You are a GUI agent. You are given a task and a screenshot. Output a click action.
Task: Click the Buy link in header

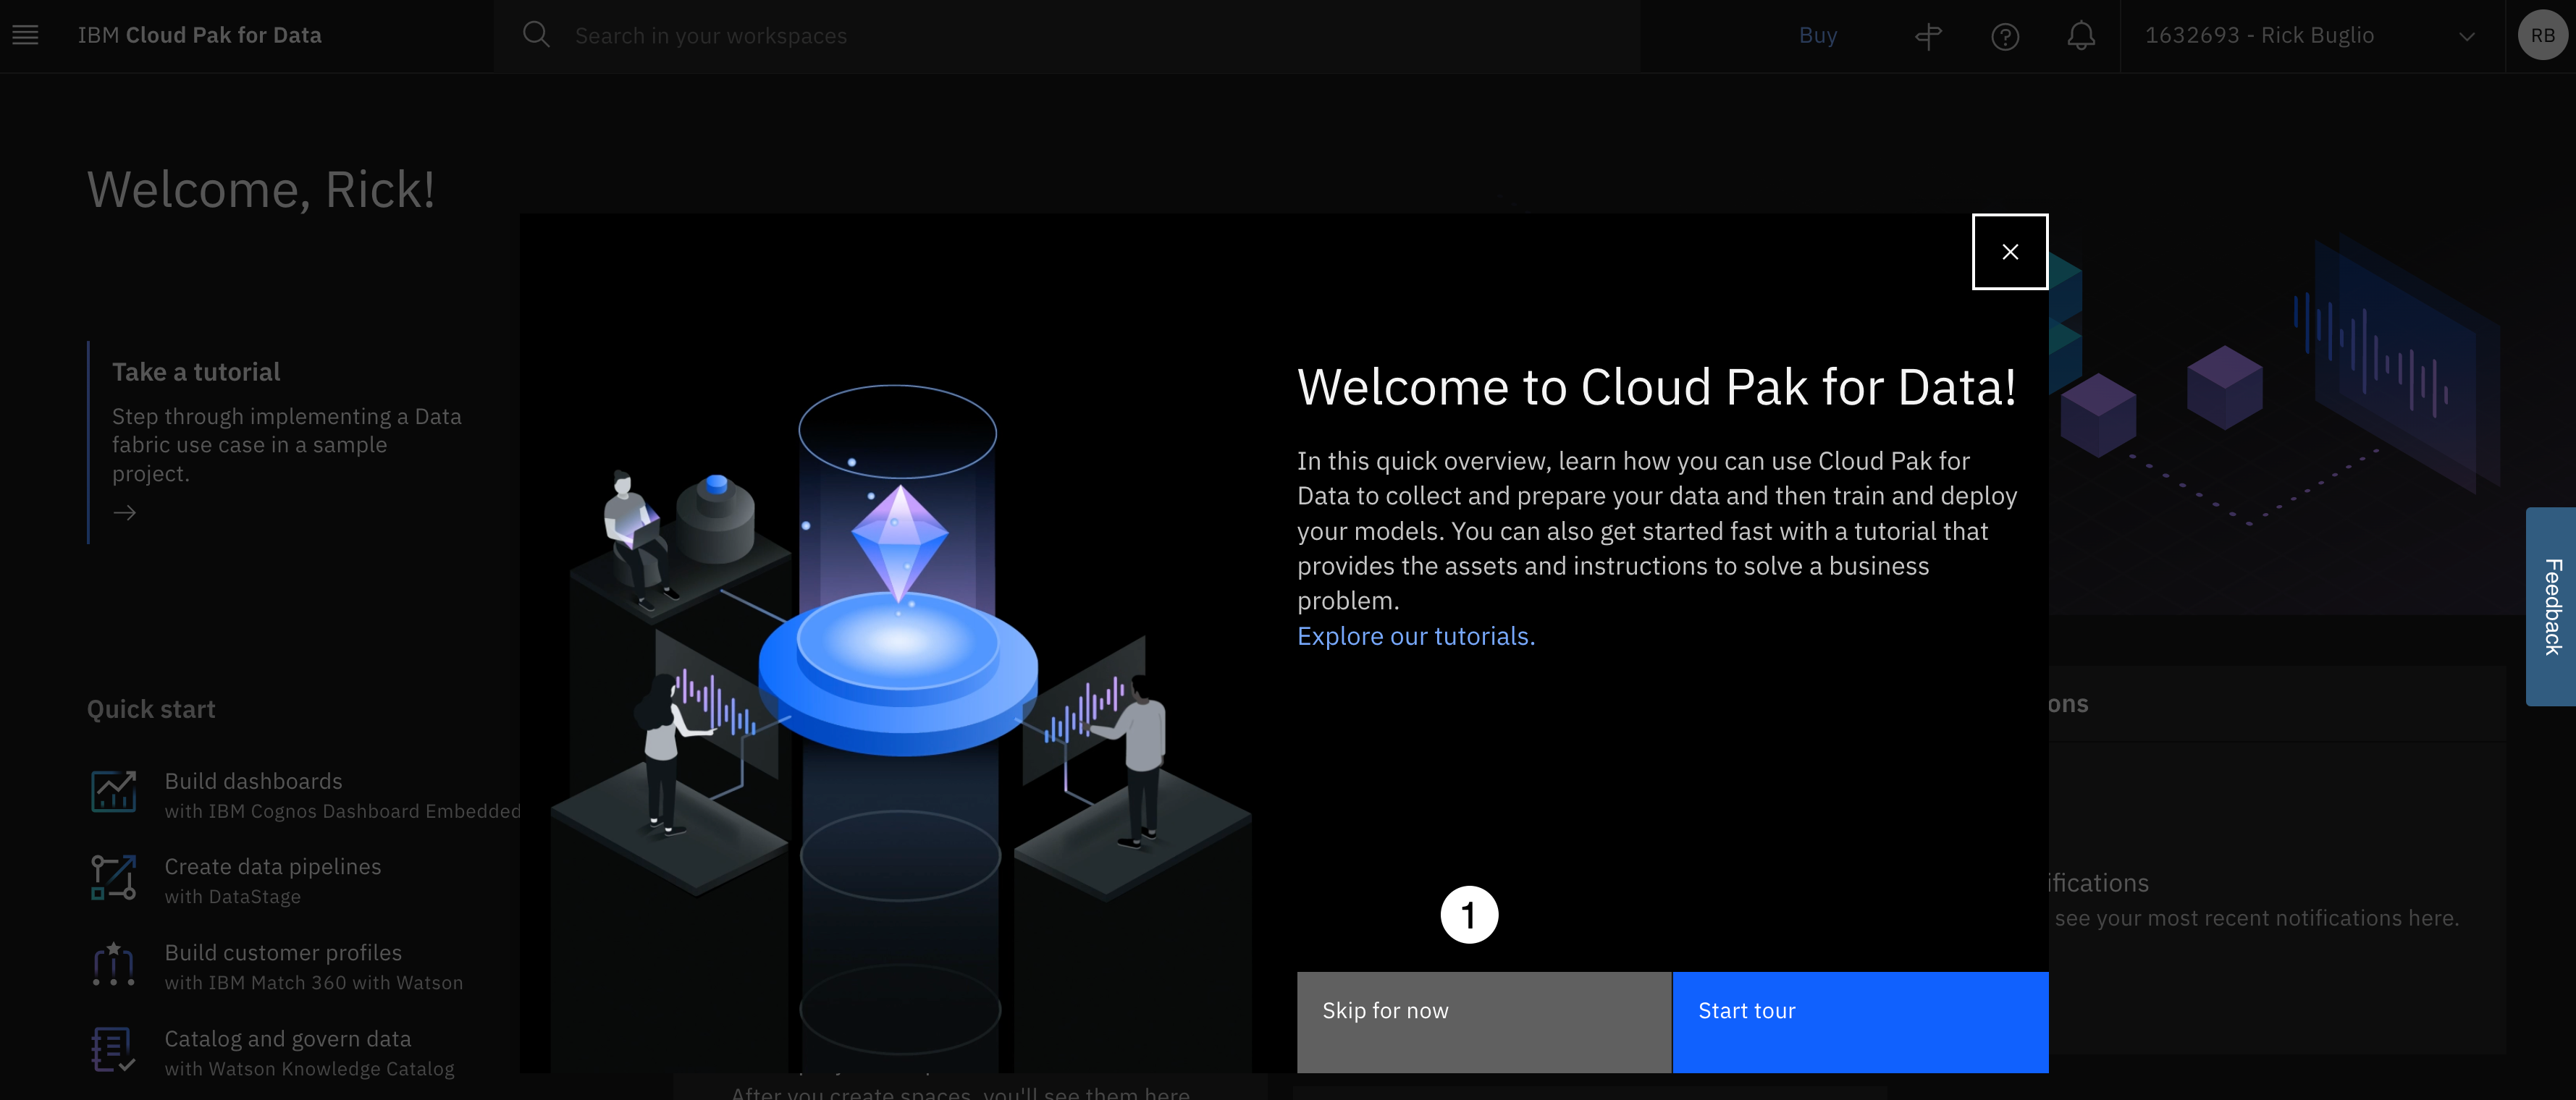(1817, 36)
